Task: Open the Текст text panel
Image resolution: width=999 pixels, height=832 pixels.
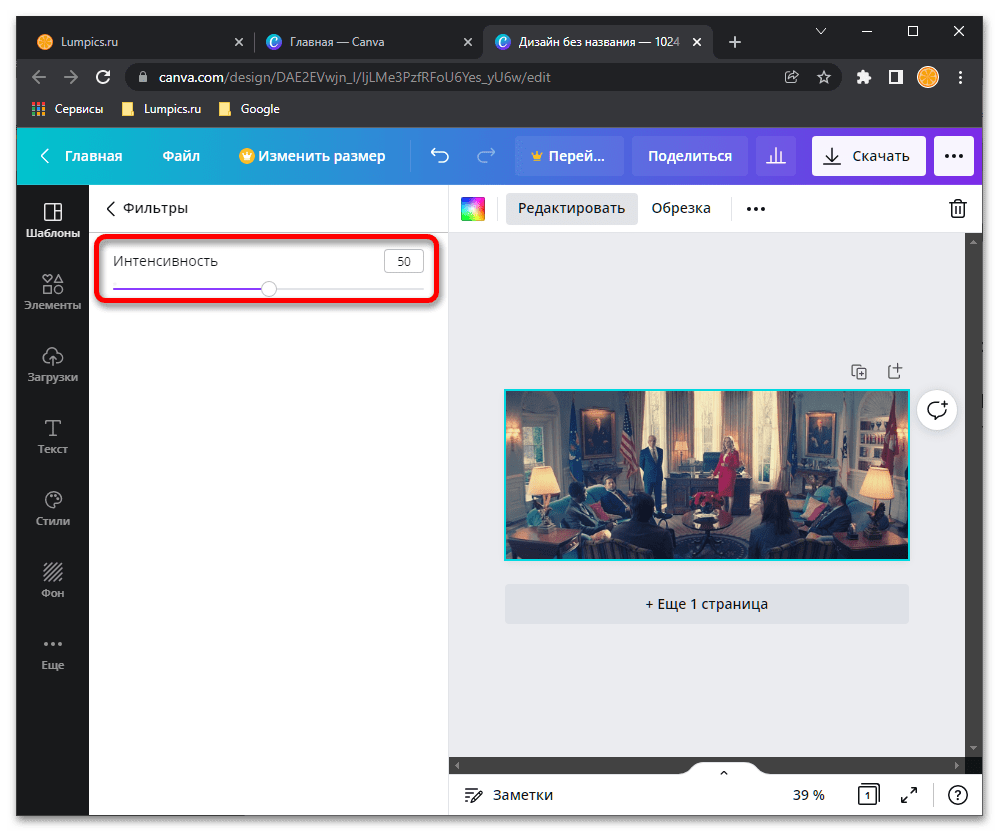Action: pyautogui.click(x=52, y=436)
